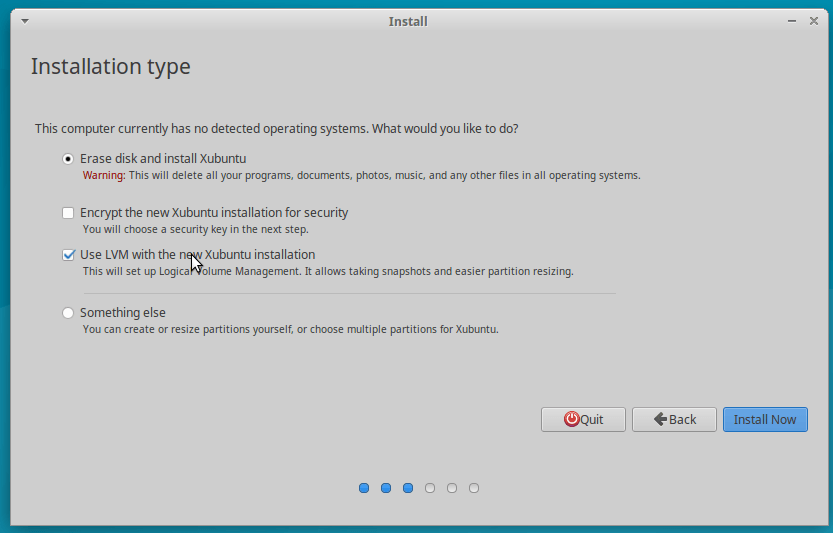This screenshot has width=833, height=533.
Task: Click the third blue progress dot
Action: (408, 488)
